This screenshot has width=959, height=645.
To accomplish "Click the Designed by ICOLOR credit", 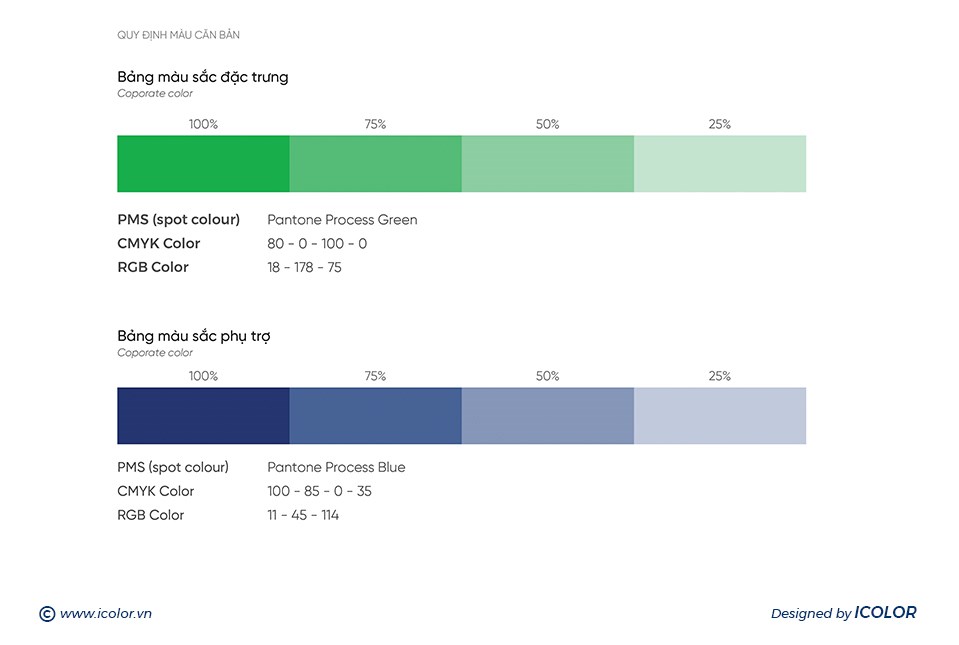I will [843, 613].
